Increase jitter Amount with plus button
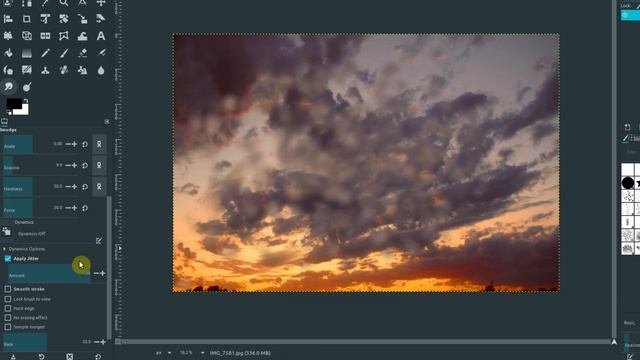Image resolution: width=640 pixels, height=360 pixels. pyautogui.click(x=102, y=273)
